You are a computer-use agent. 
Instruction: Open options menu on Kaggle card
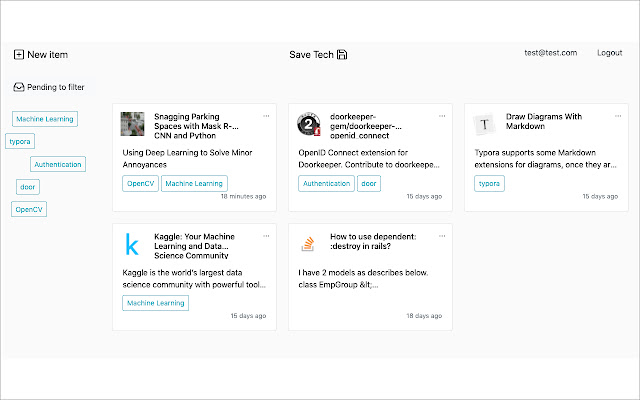(266, 236)
